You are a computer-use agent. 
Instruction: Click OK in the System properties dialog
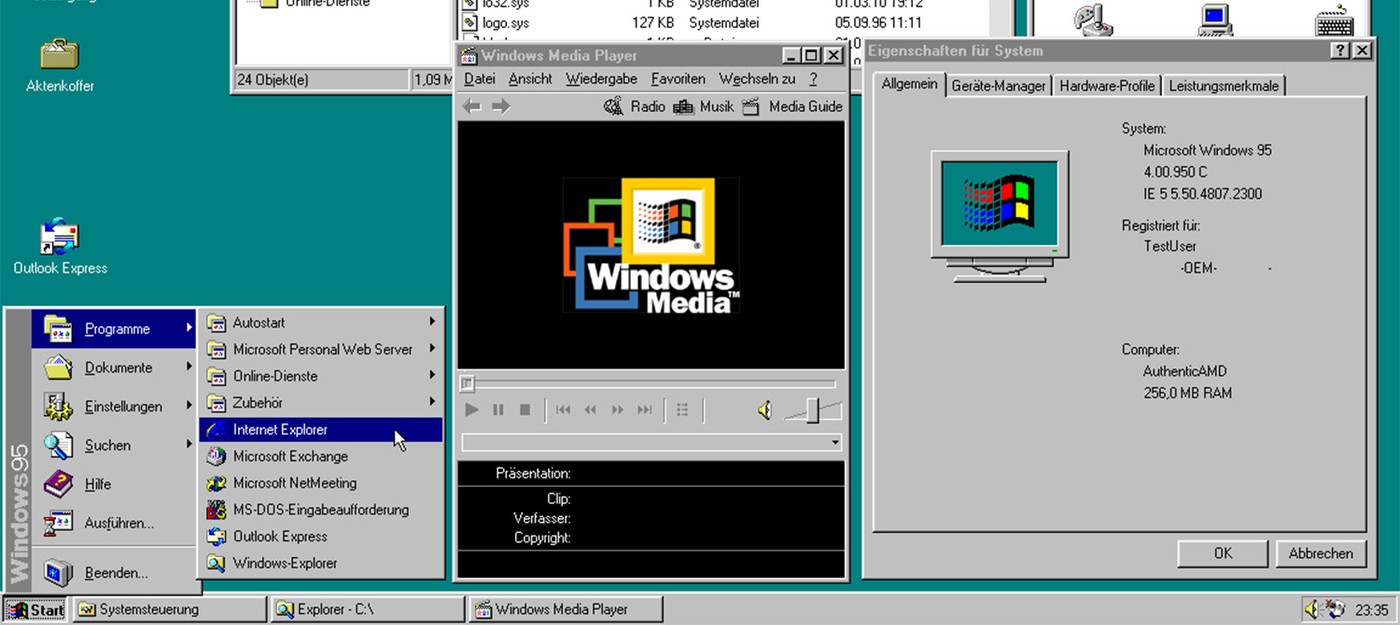(1222, 553)
